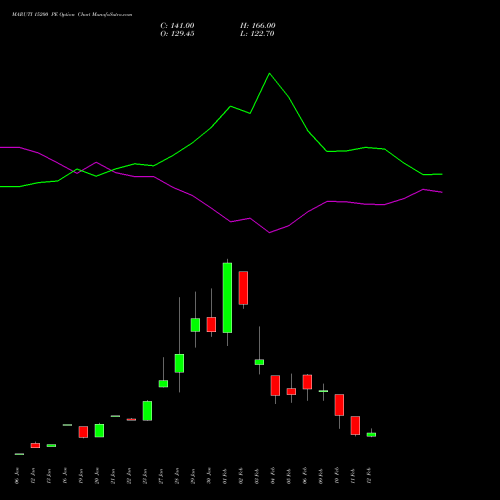Click the red candle above 02 Feb
Viewport: 500px width, 500px height.
[x=243, y=288]
